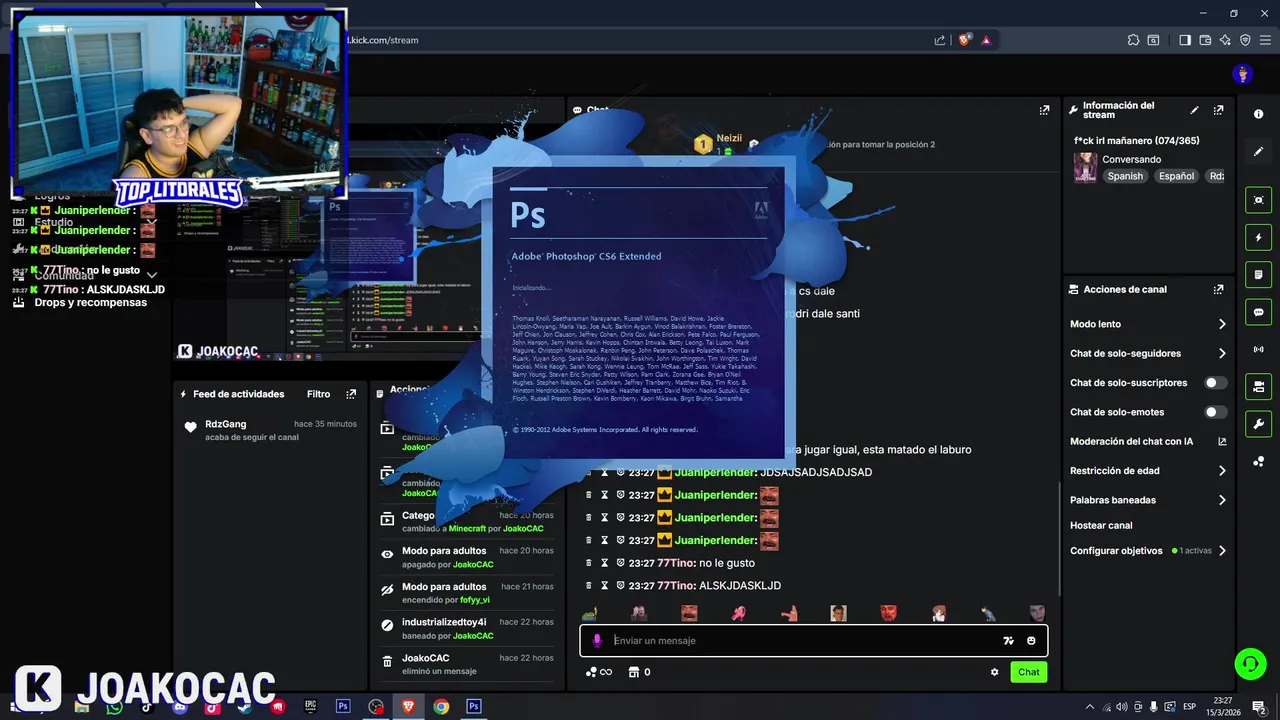
Task: Open the browser hamburger menu
Action: (1265, 40)
